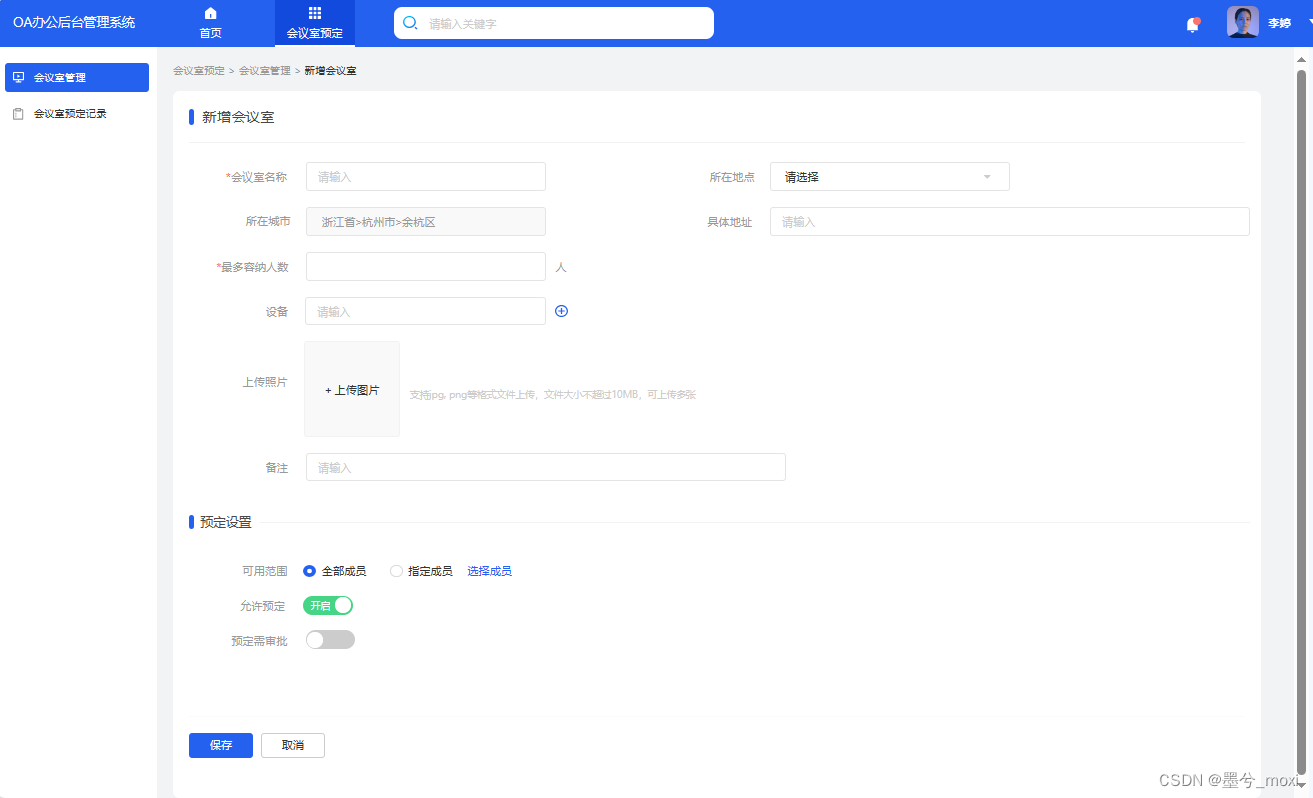This screenshot has height=798, width=1313.
Task: Click the search magnifier icon
Action: (410, 23)
